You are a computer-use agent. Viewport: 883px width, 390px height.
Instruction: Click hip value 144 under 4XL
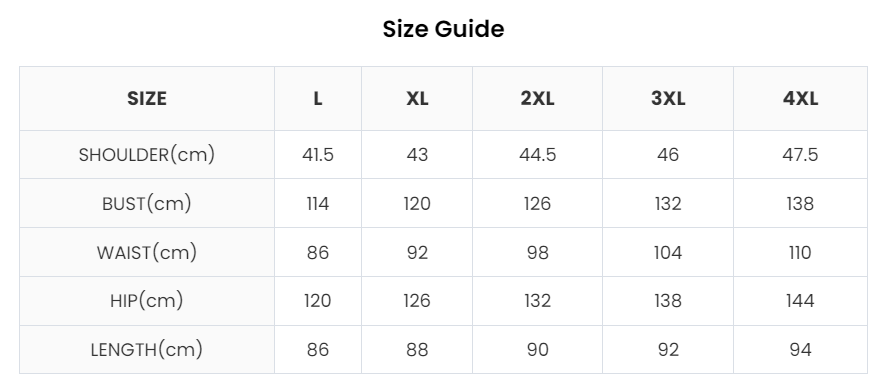800,301
